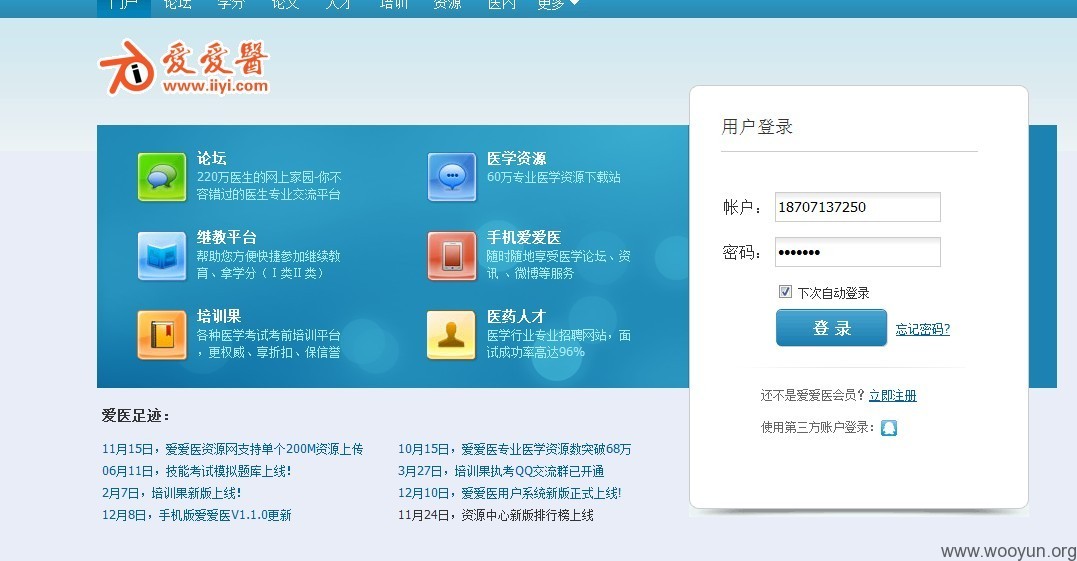Viewport: 1077px width, 561px height.
Task: Open news 12月8日 手机版爱爱医V1.1.0更新
Action: (196, 515)
